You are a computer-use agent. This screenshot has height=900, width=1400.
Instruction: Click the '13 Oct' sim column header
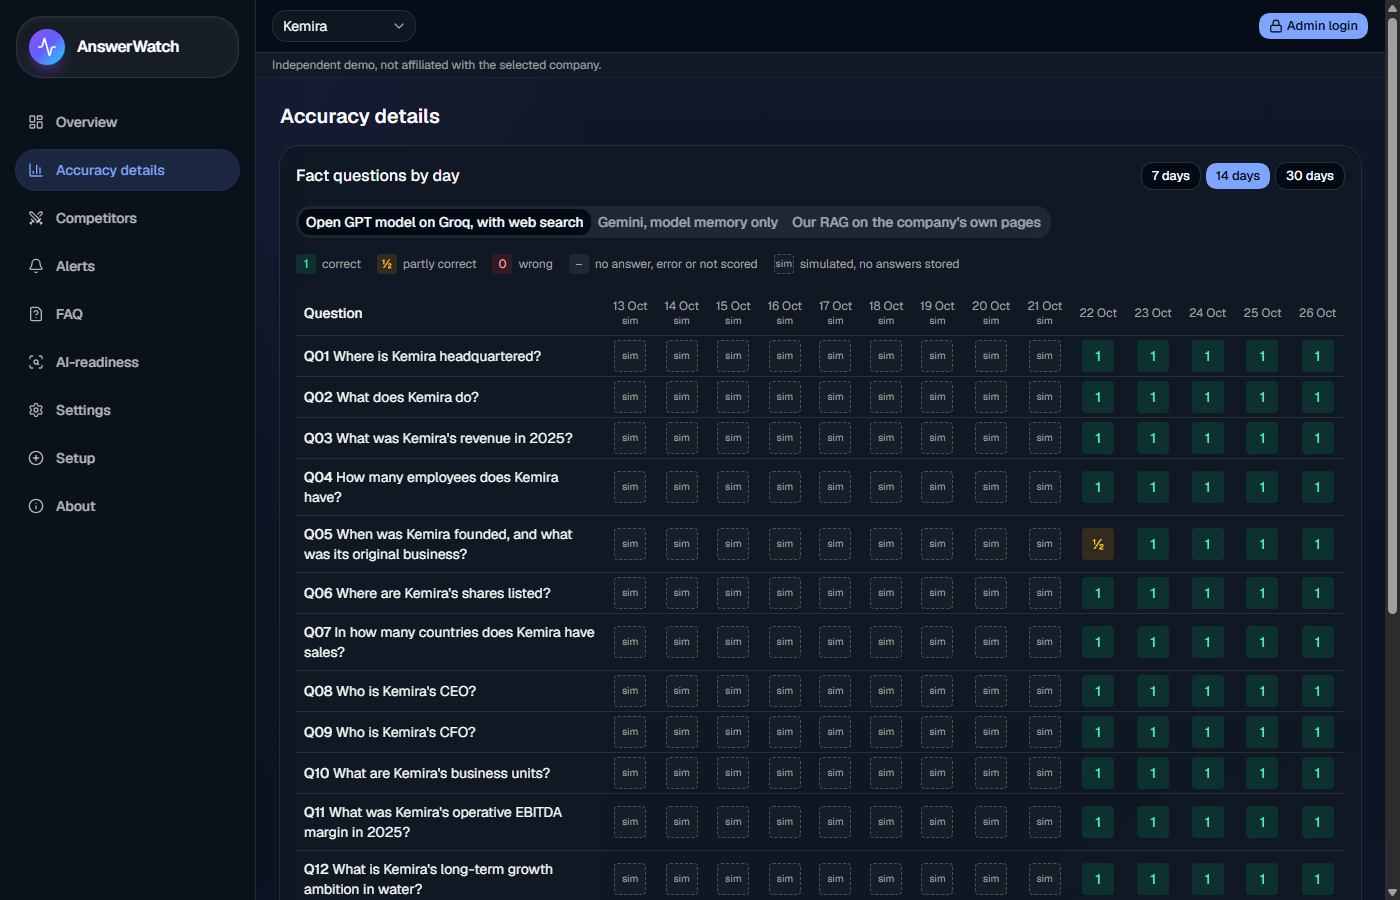(630, 312)
